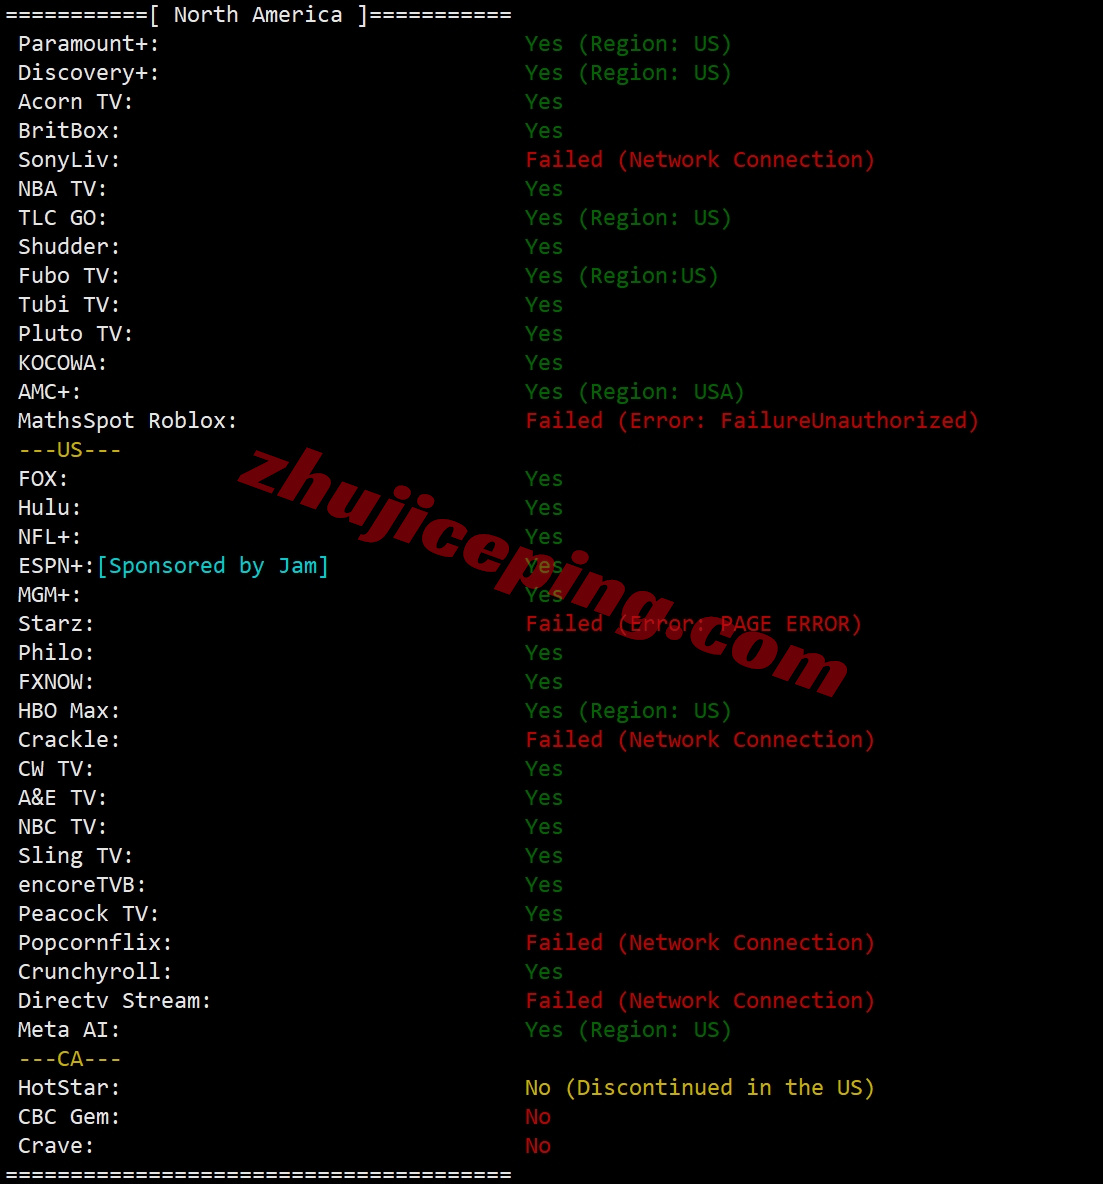The height and width of the screenshot is (1184, 1103).
Task: Click the Sponsored by Jam text
Action: [x=213, y=566]
